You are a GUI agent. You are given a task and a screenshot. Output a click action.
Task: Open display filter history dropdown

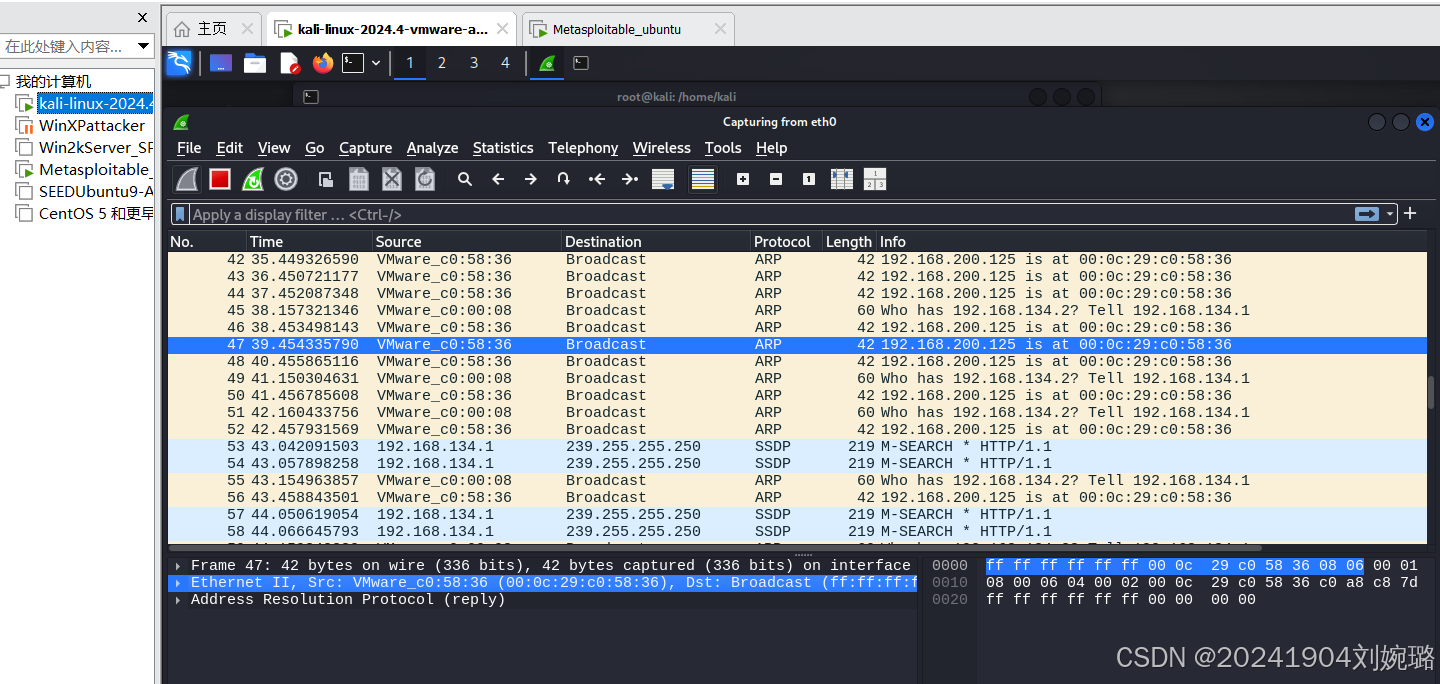click(1390, 214)
